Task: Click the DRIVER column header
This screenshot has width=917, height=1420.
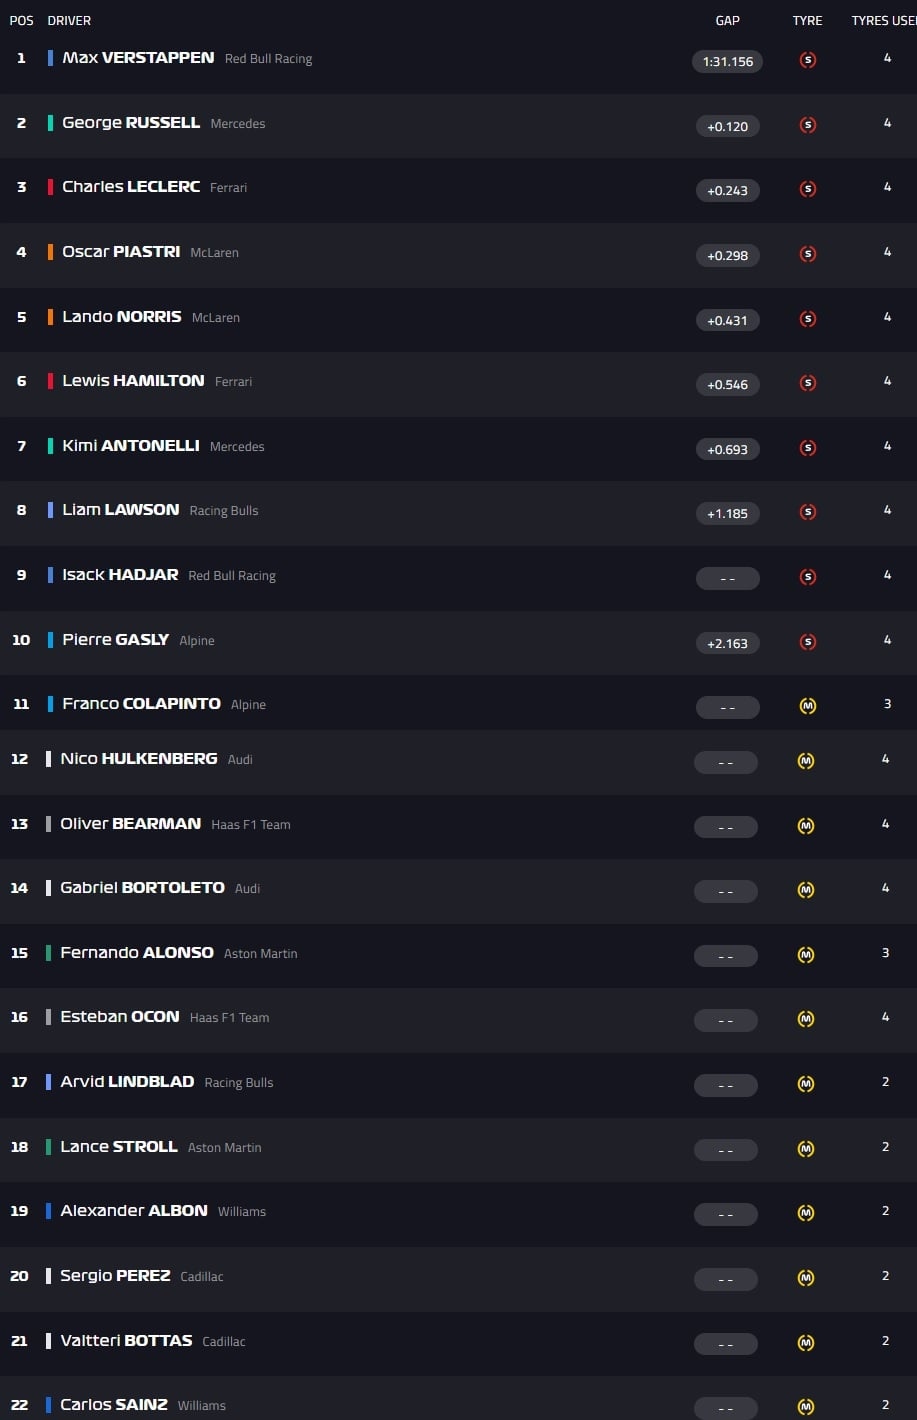Action: pyautogui.click(x=69, y=20)
